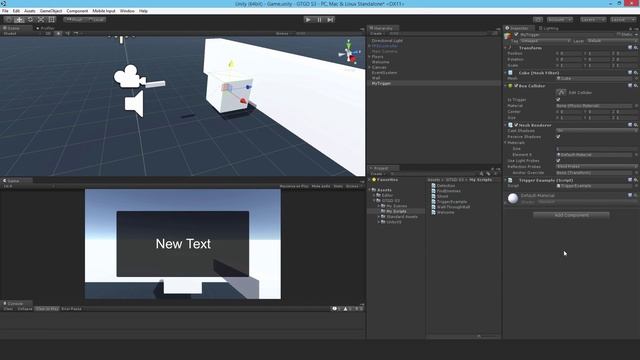Screen dimensions: 640x360
Task: Start Play mode
Action: tap(308, 20)
